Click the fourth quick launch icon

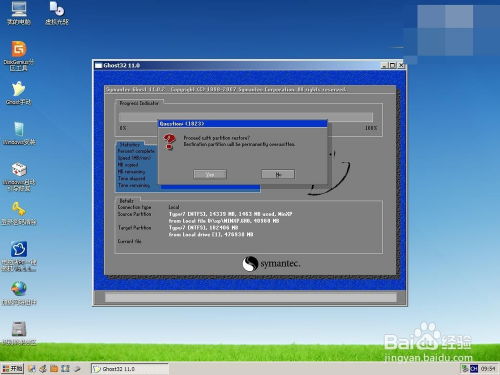point(65,369)
